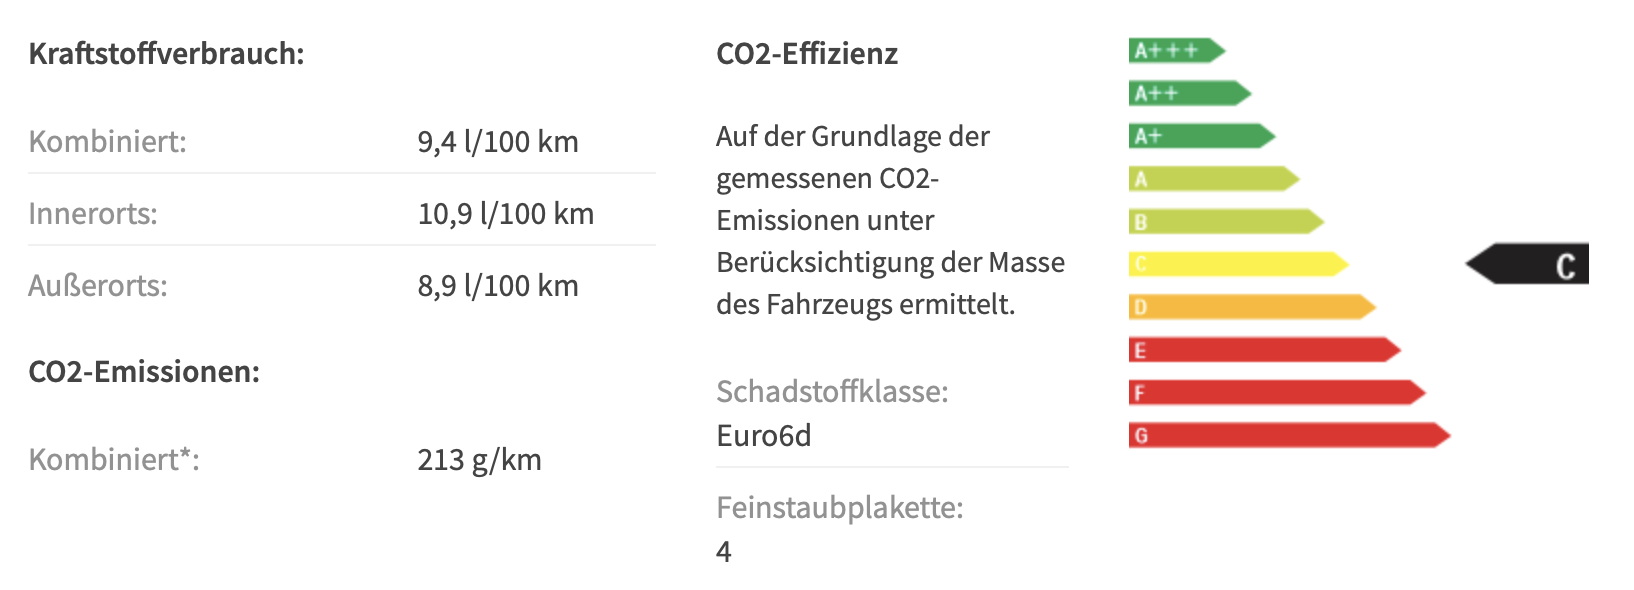
Task: Click the yellow C efficiency bar
Action: coord(1239,264)
